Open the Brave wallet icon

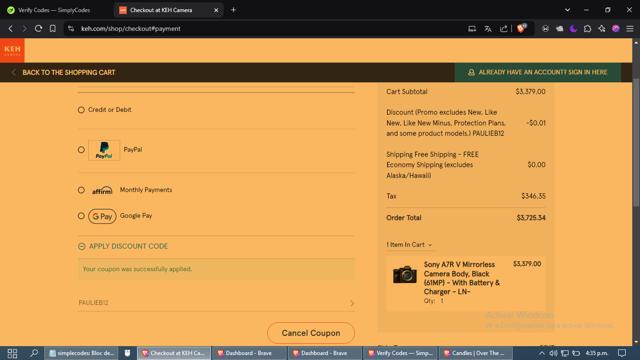pyautogui.click(x=560, y=29)
